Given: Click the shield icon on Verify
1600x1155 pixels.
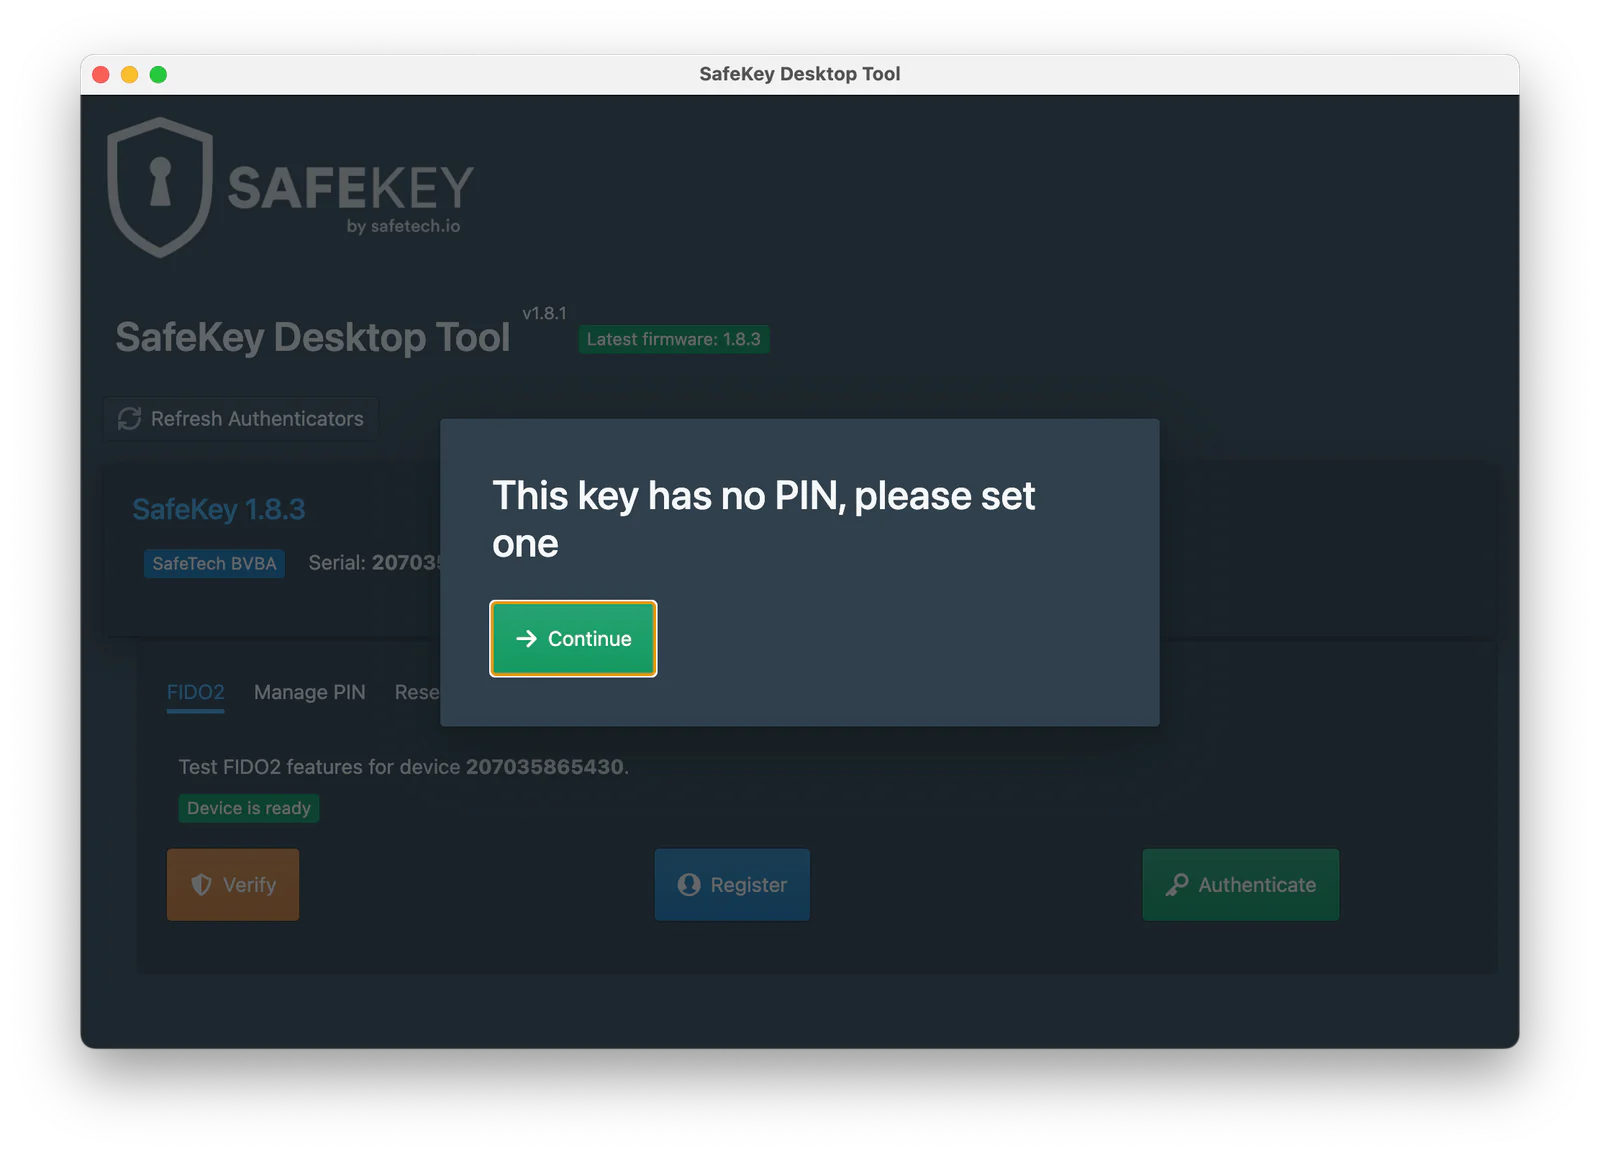Looking at the screenshot, I should pyautogui.click(x=201, y=884).
